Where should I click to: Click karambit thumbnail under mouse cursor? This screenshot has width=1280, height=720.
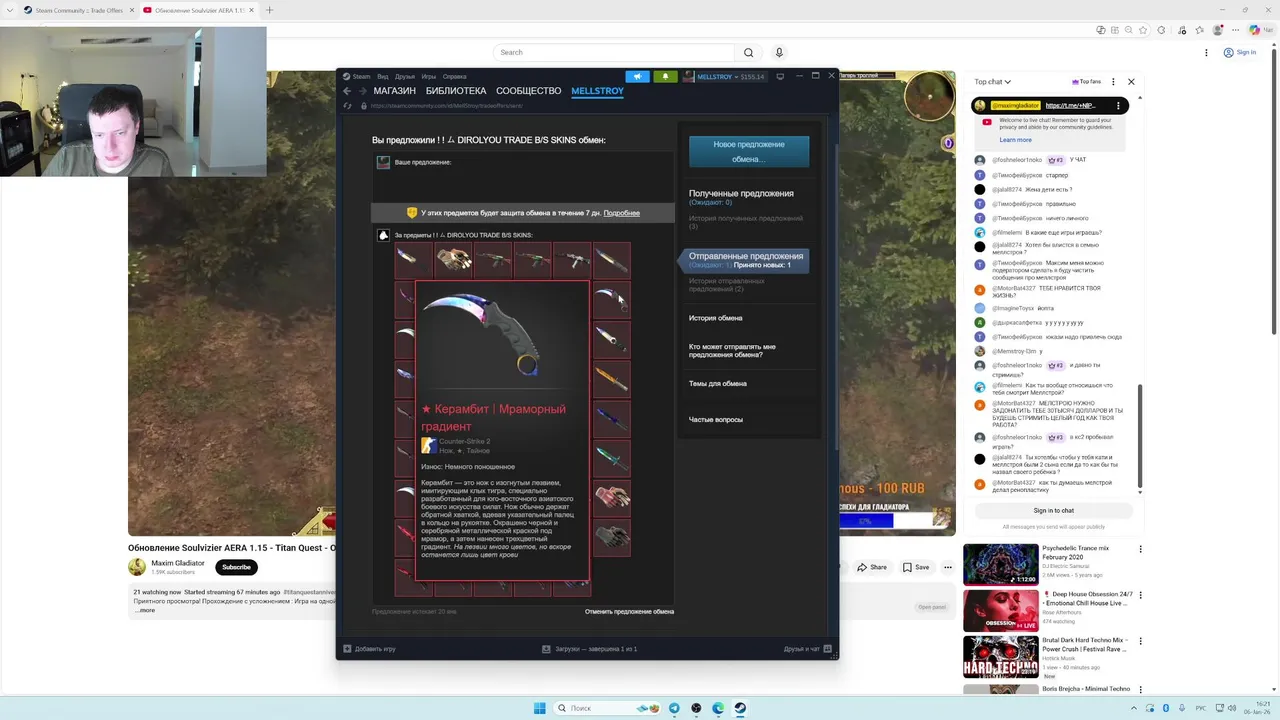[x=612, y=299]
